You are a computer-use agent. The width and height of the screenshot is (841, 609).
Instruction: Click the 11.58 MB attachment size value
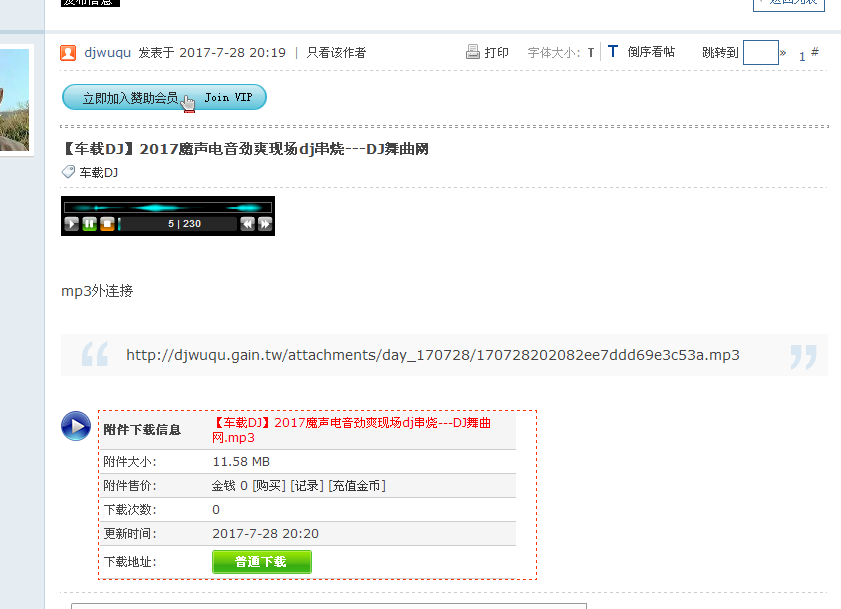point(241,462)
